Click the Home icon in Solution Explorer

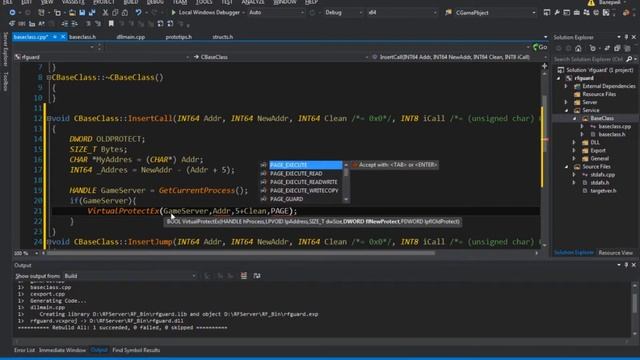pyautogui.click(x=578, y=48)
